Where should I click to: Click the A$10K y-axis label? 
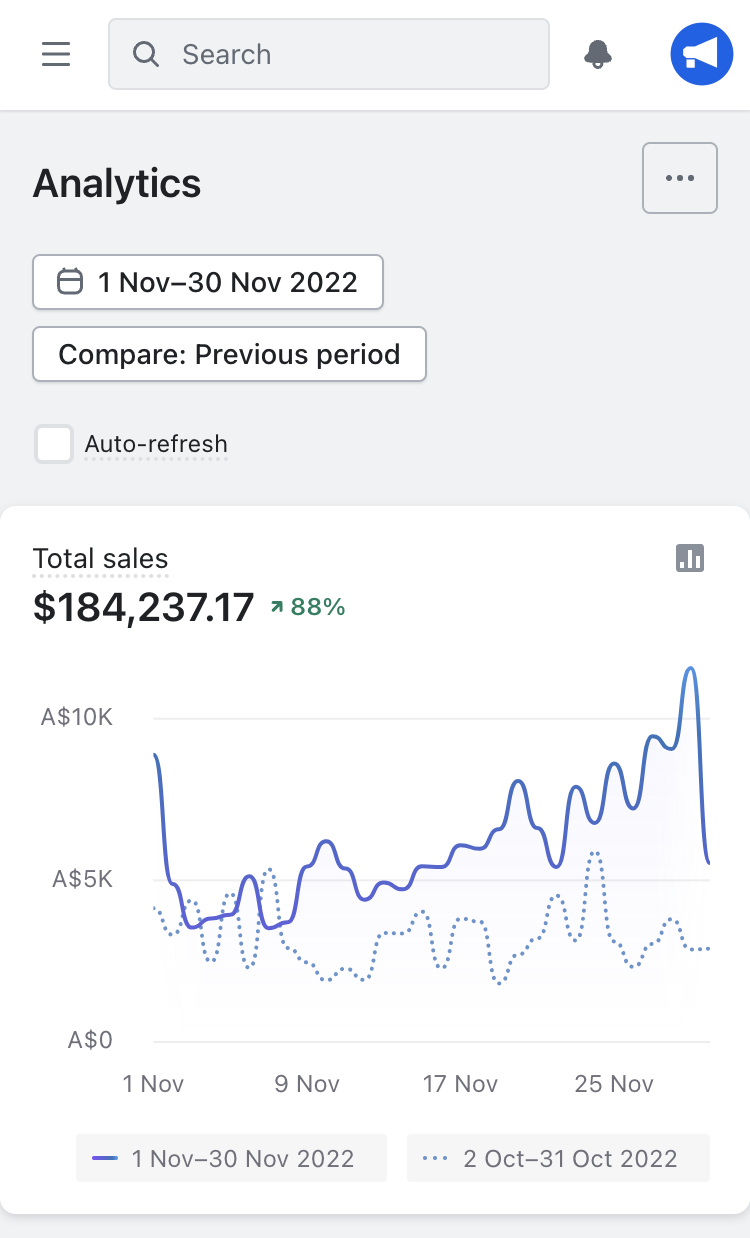76,717
